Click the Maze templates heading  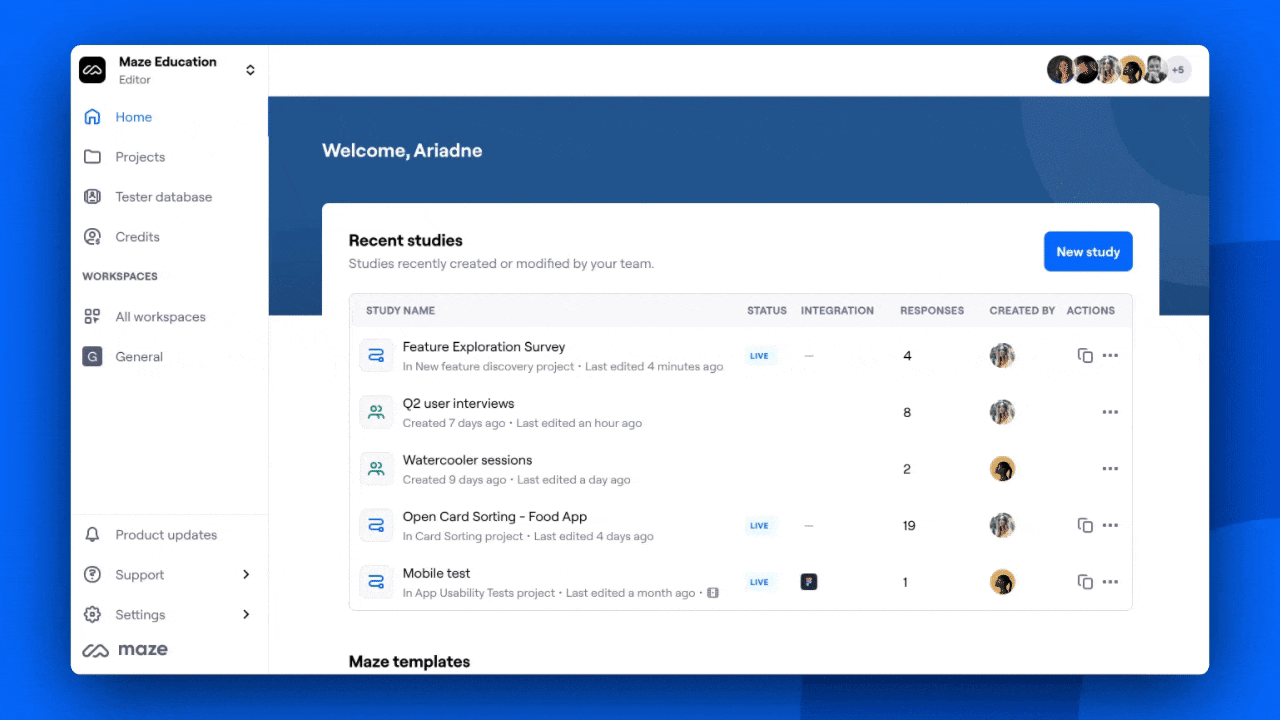coord(409,662)
